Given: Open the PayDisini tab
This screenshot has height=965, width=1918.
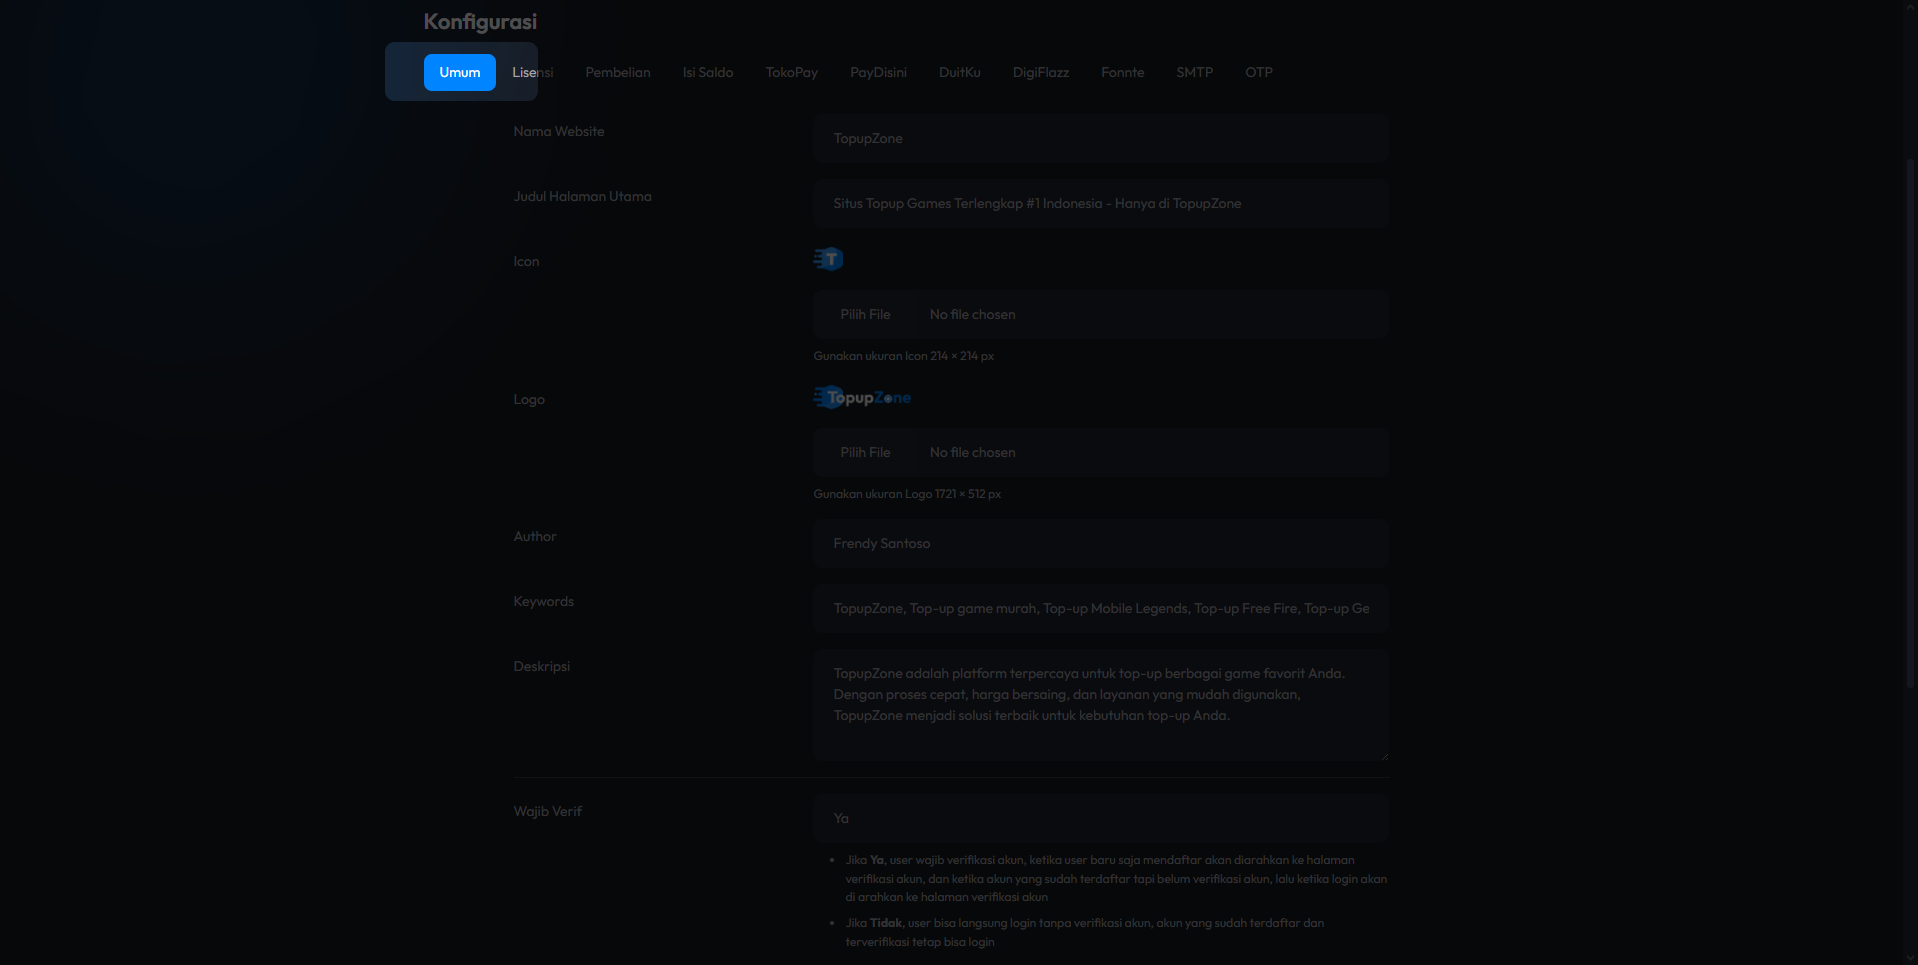Looking at the screenshot, I should (878, 72).
